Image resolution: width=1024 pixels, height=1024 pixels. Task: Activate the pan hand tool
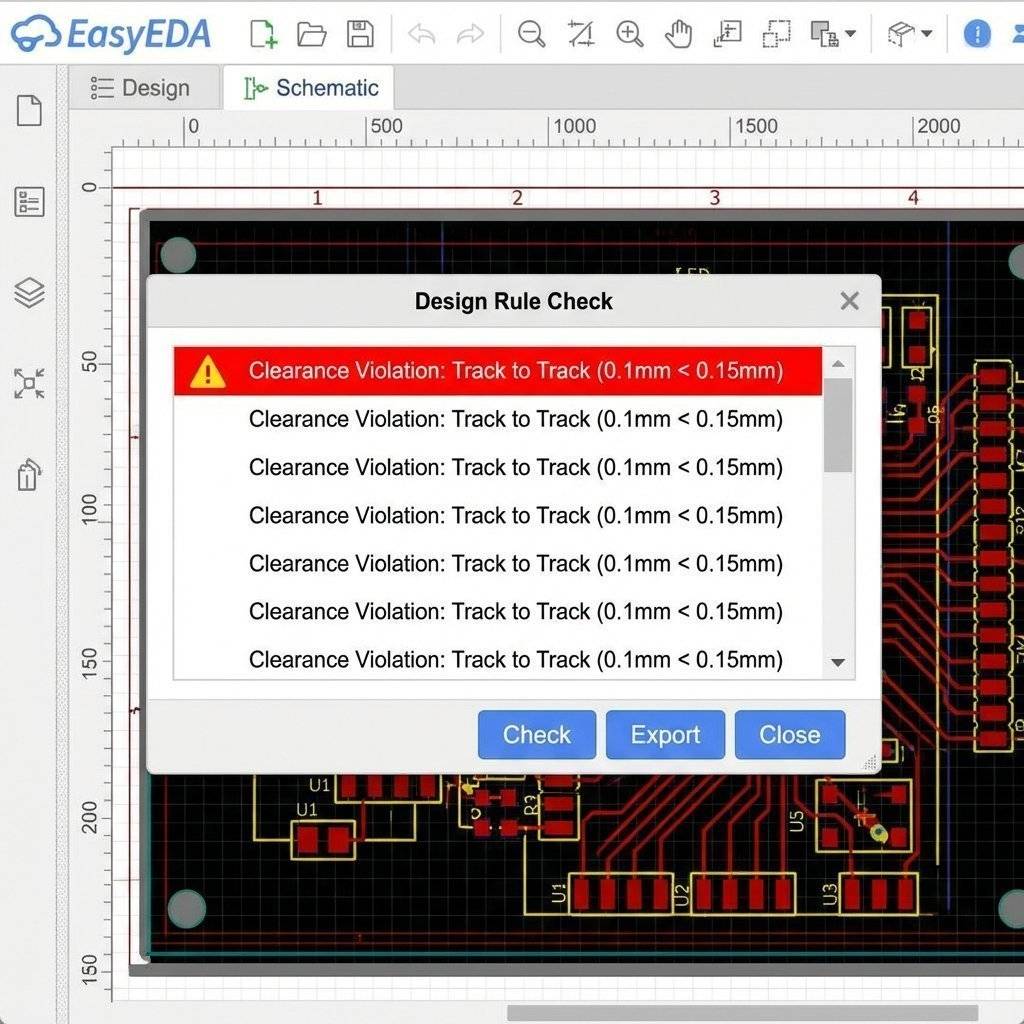677,33
